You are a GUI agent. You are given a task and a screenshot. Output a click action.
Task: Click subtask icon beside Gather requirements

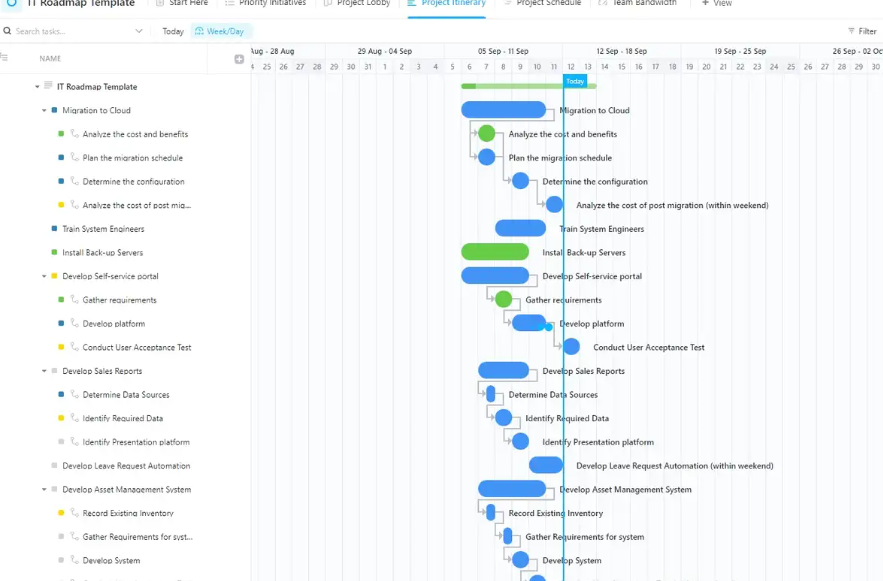pos(74,300)
